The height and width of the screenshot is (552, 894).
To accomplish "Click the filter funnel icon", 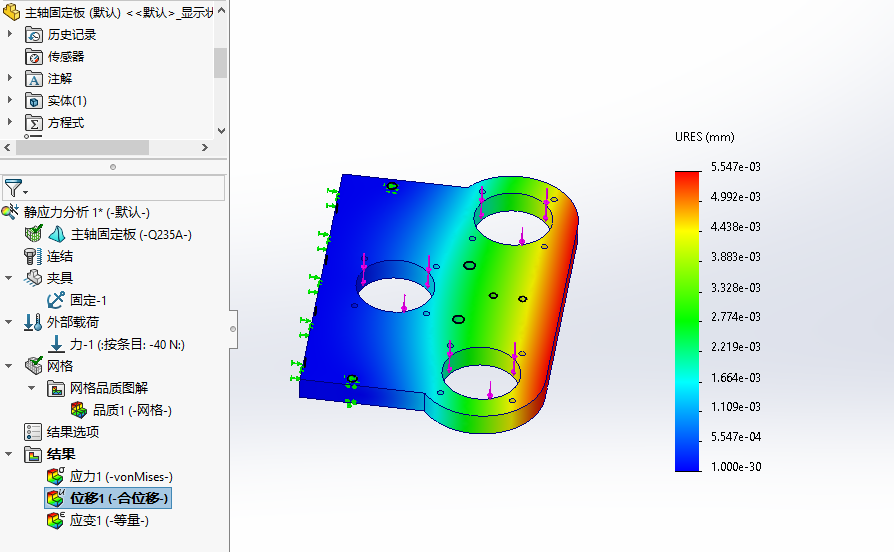I will click(13, 188).
